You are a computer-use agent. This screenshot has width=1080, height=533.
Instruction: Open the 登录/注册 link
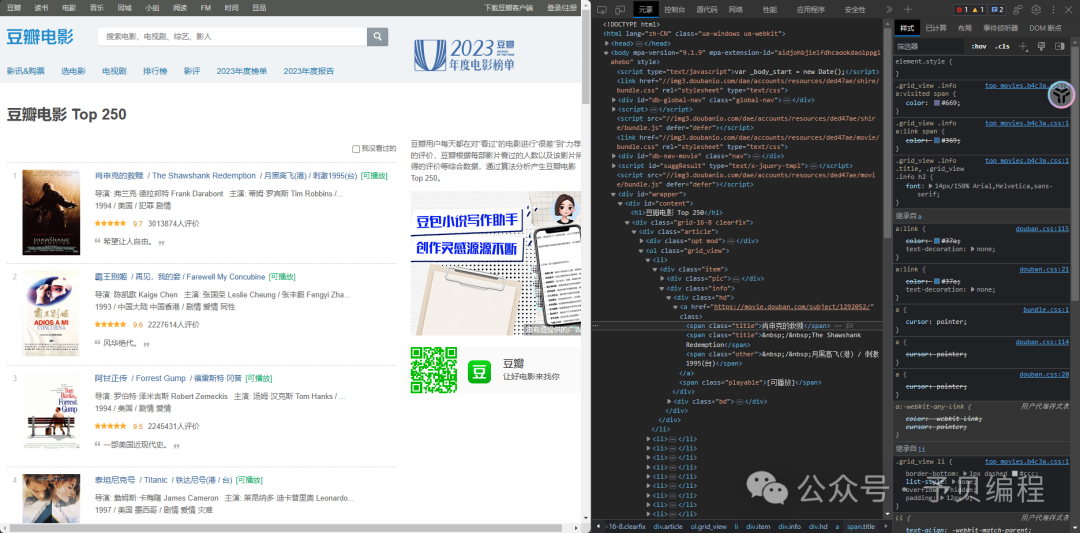[x=562, y=8]
